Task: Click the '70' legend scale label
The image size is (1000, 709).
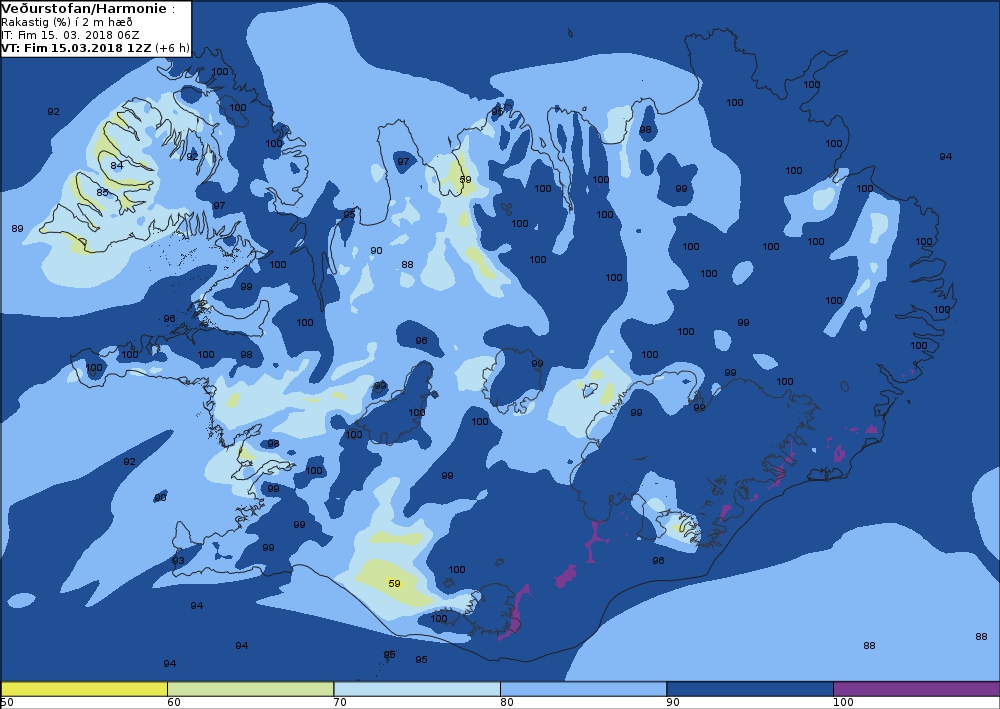Action: pos(340,703)
